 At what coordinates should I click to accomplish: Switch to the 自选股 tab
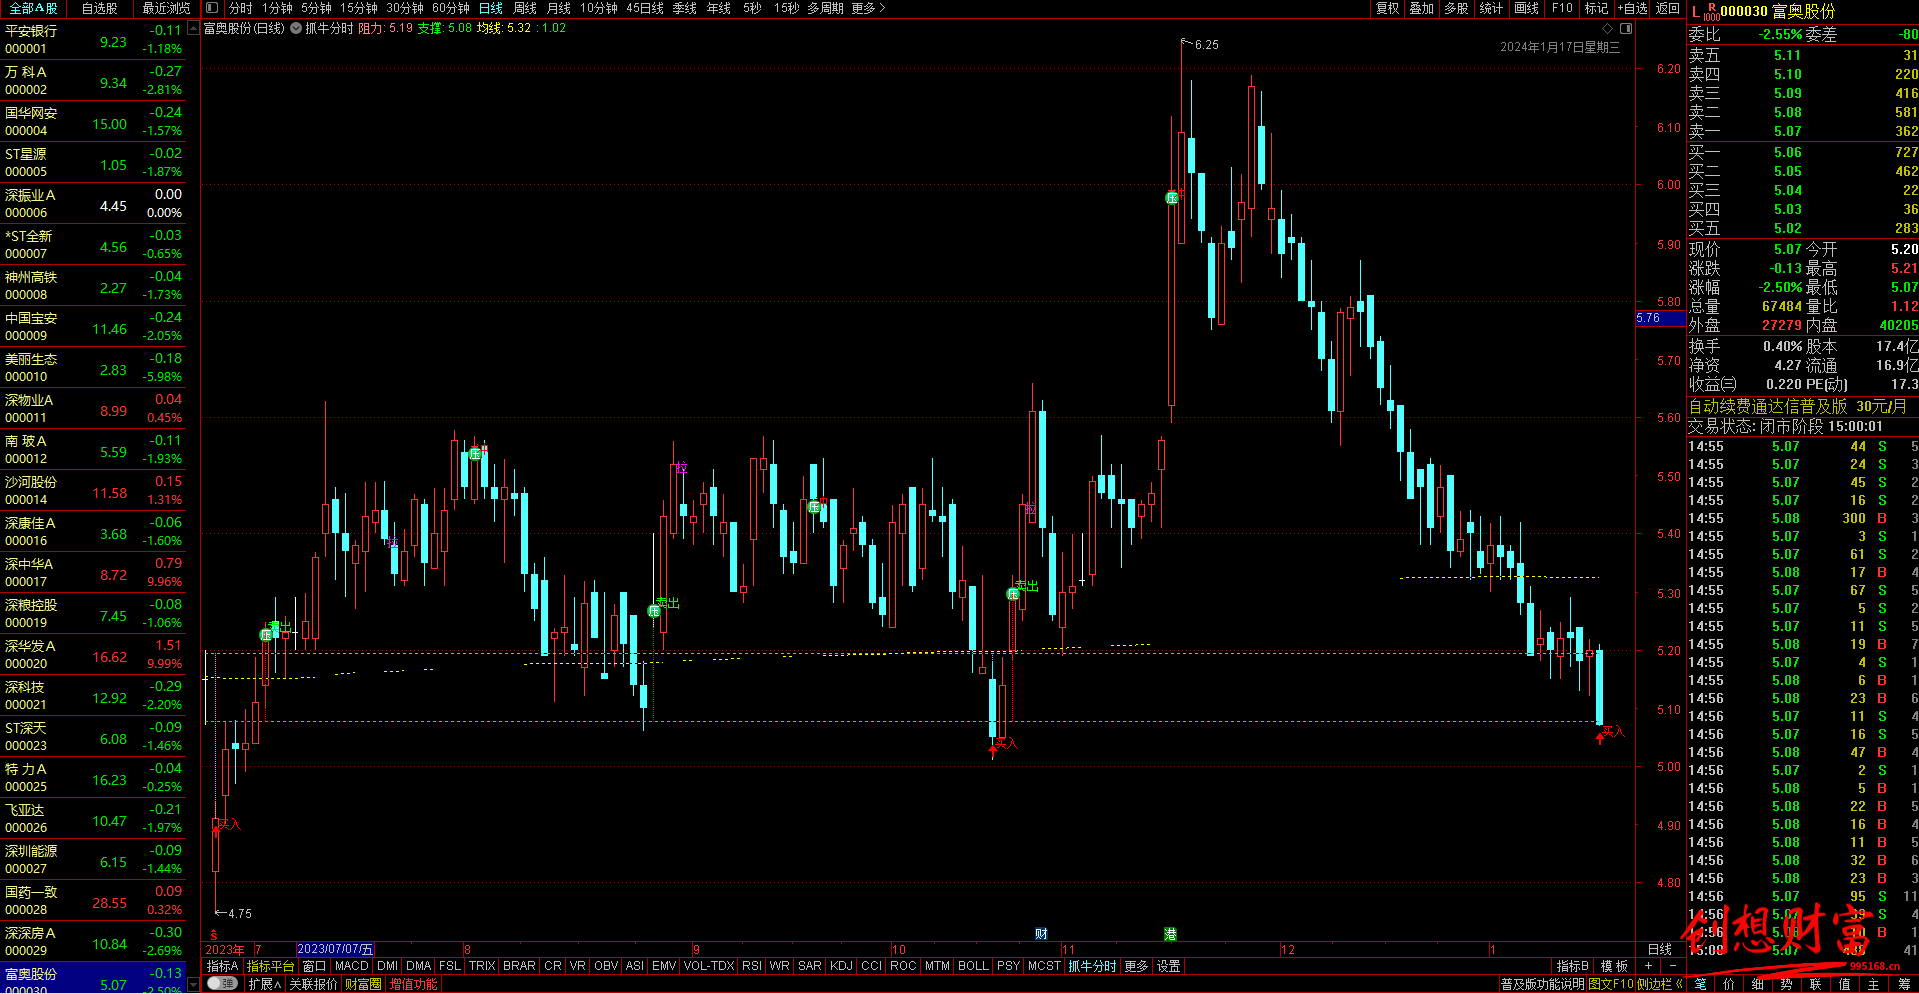tap(99, 8)
